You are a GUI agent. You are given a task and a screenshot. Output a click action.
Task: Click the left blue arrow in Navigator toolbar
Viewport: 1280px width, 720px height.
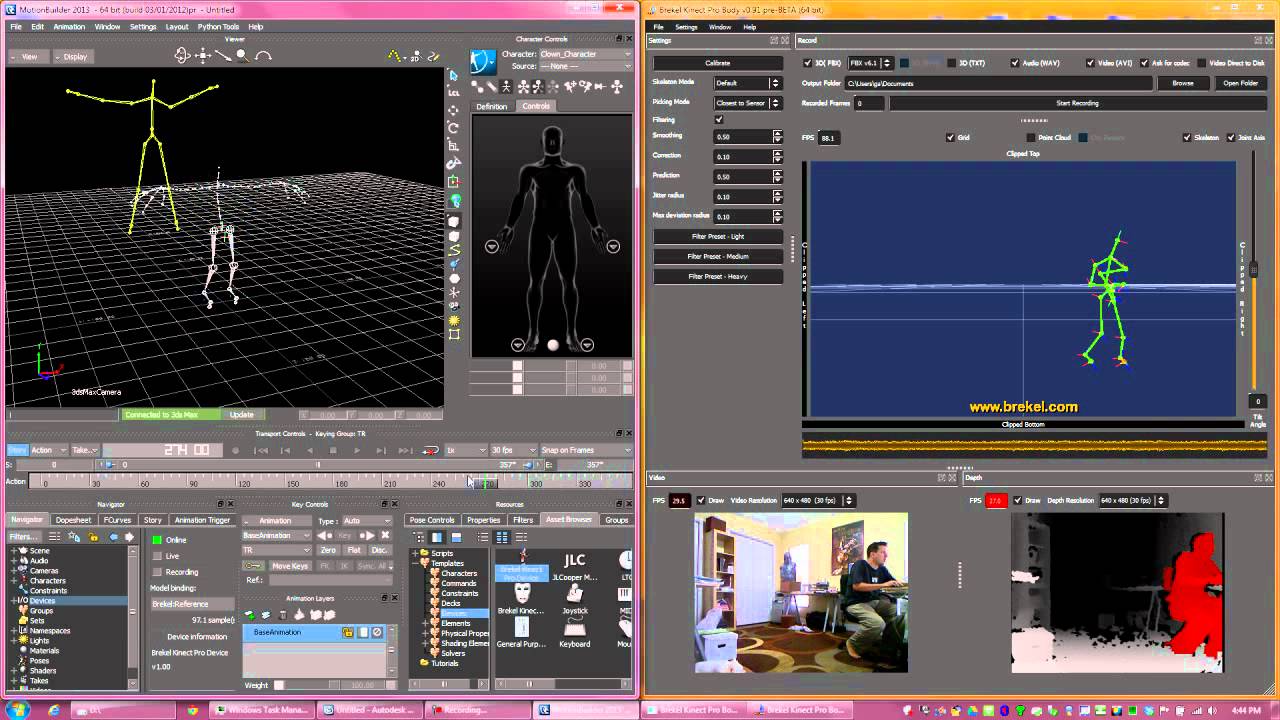[x=113, y=537]
